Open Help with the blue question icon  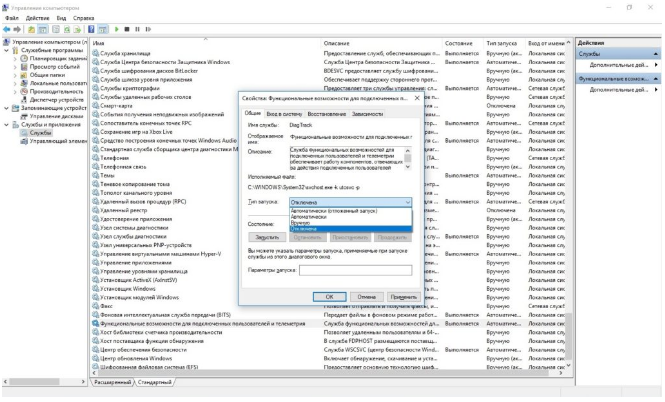coord(91,29)
